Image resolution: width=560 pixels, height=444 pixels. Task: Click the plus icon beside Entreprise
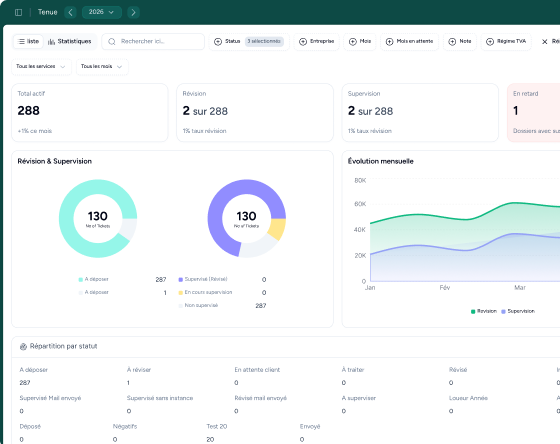tap(303, 42)
